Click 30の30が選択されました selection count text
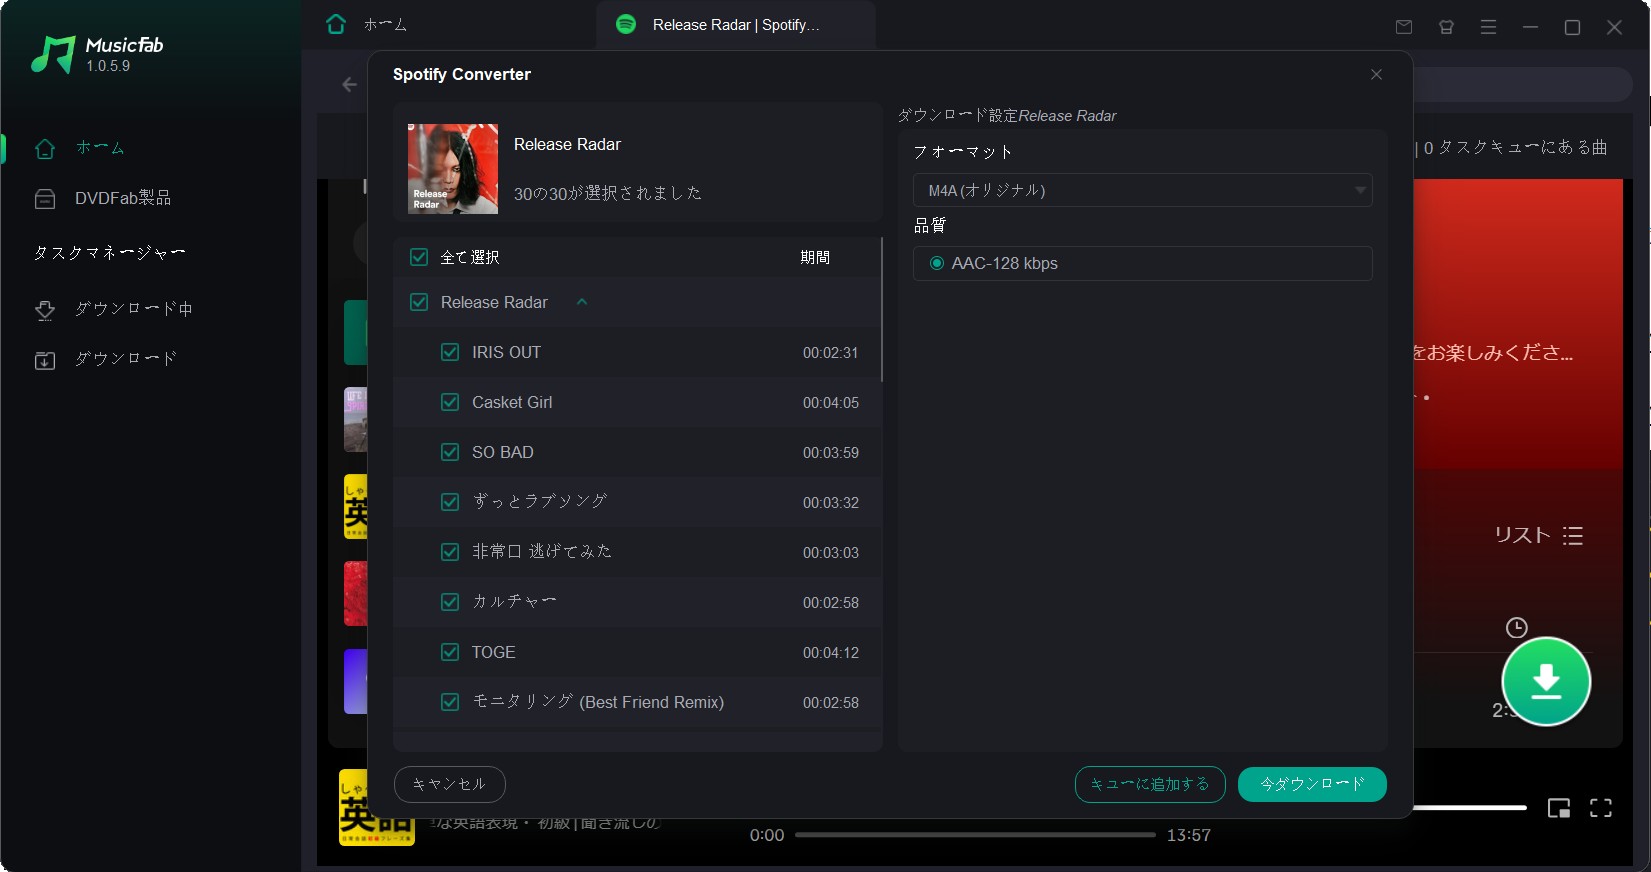The width and height of the screenshot is (1651, 872). [607, 193]
